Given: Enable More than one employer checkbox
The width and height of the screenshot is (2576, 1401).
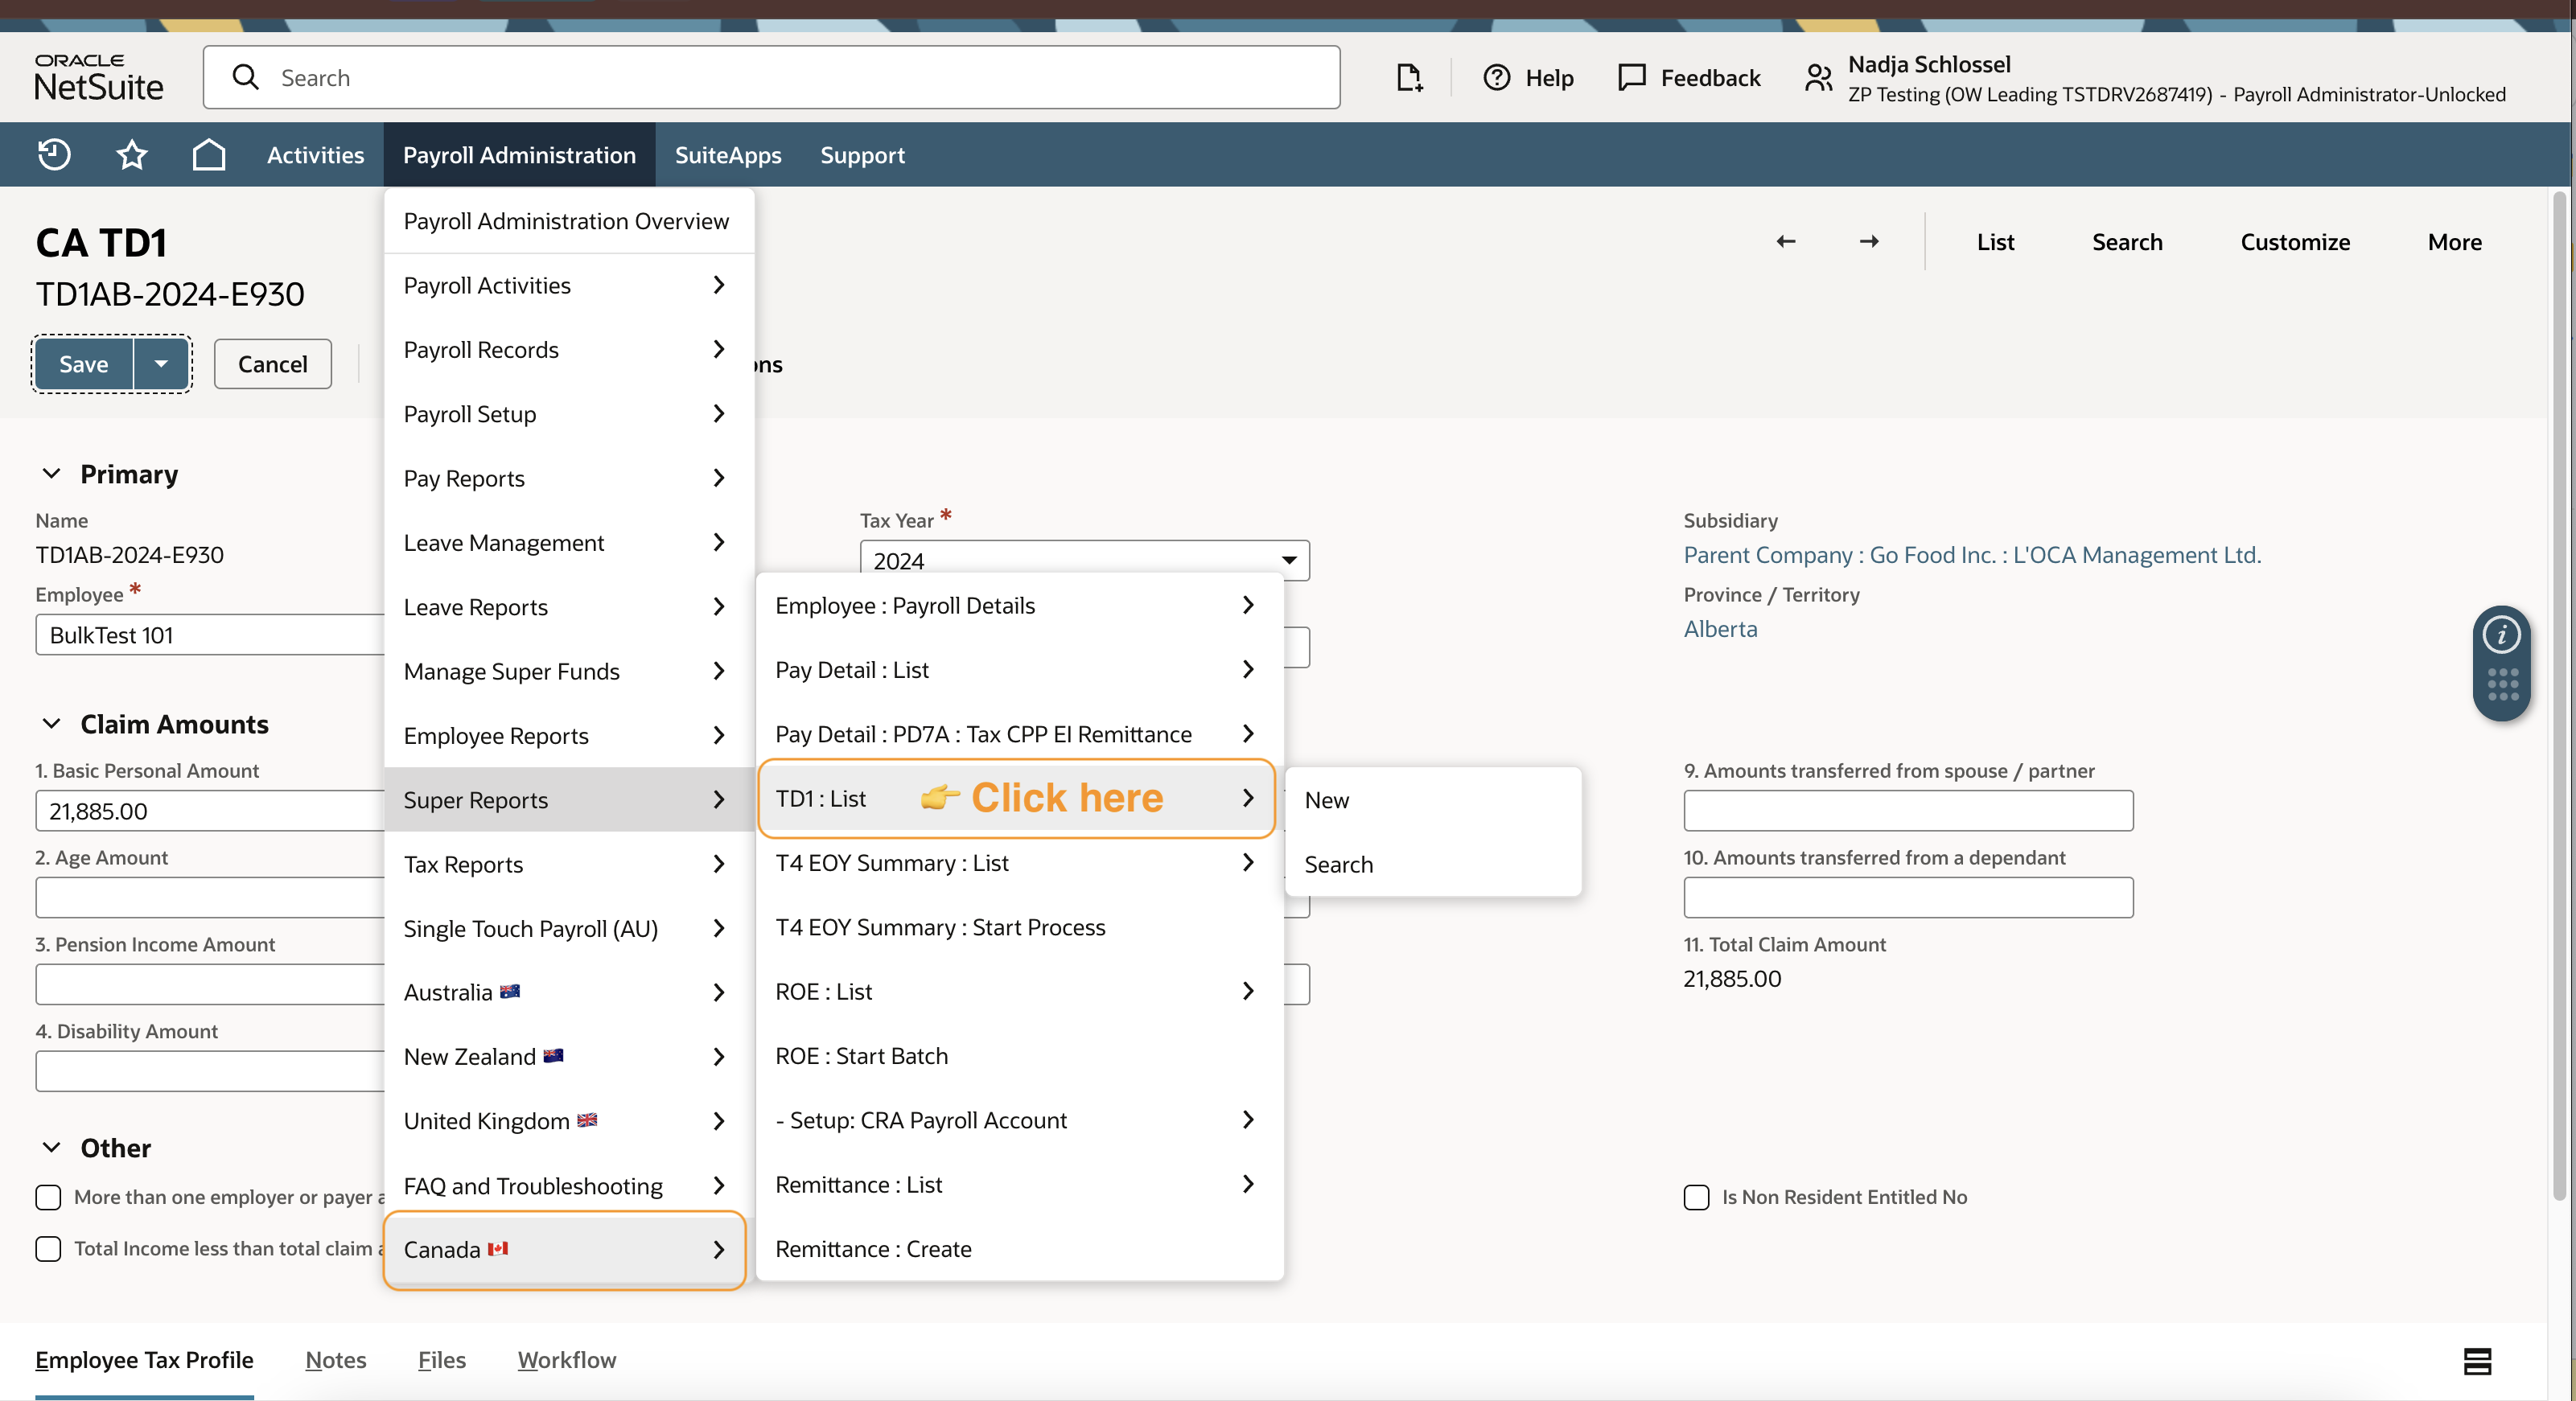Looking at the screenshot, I should pyautogui.click(x=48, y=1197).
